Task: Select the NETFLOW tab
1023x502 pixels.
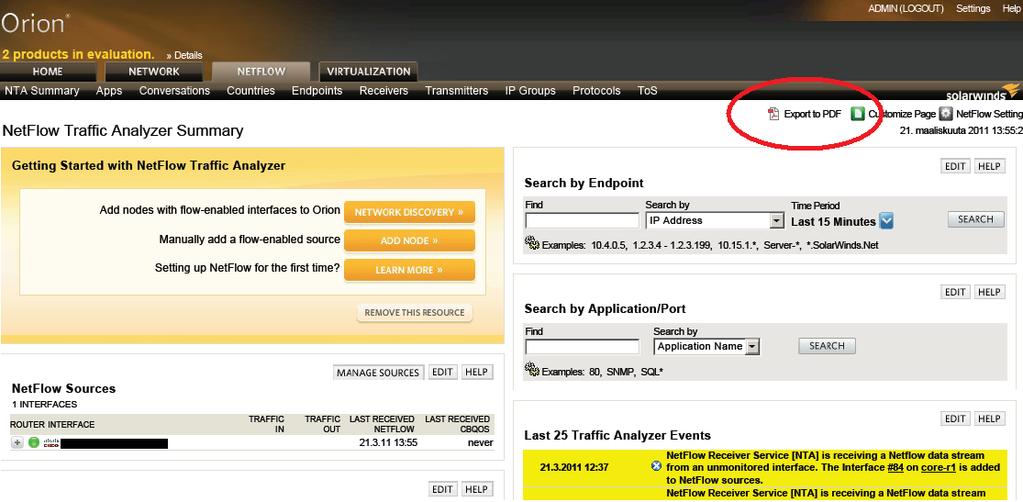Action: (261, 71)
